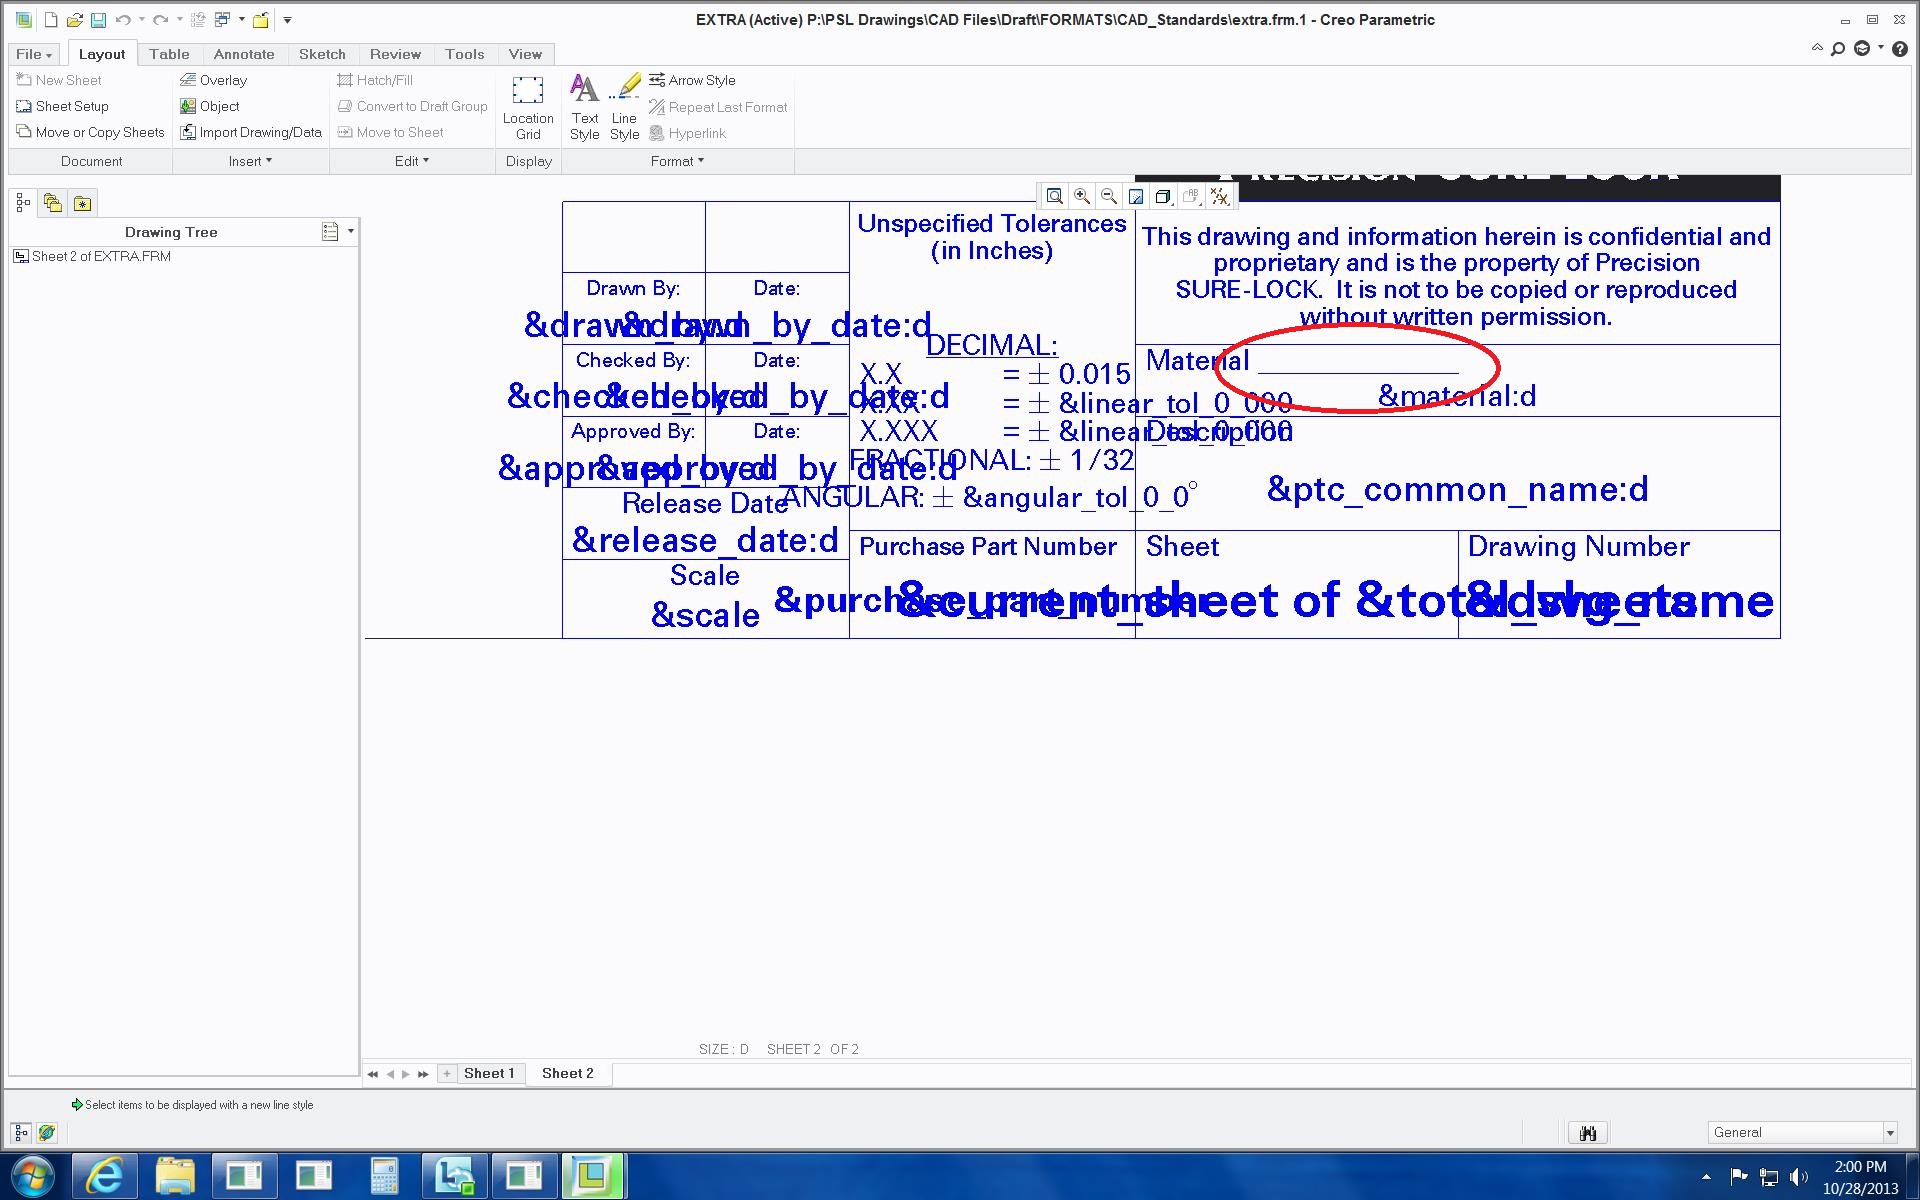
Task: Open Internet Explorer from the taskbar
Action: (x=104, y=1176)
